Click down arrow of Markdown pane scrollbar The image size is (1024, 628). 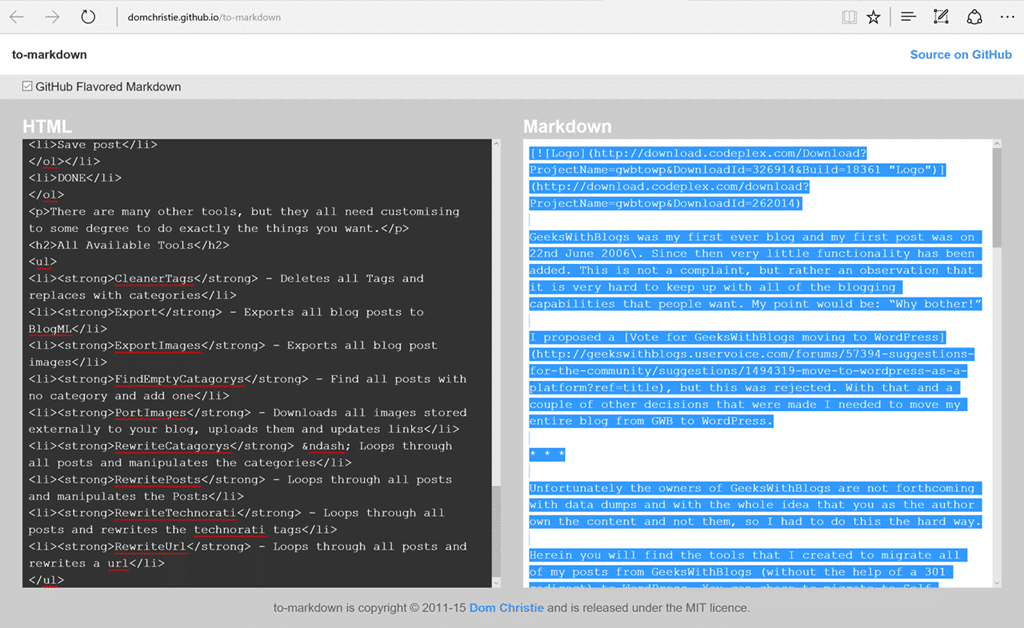(x=997, y=582)
